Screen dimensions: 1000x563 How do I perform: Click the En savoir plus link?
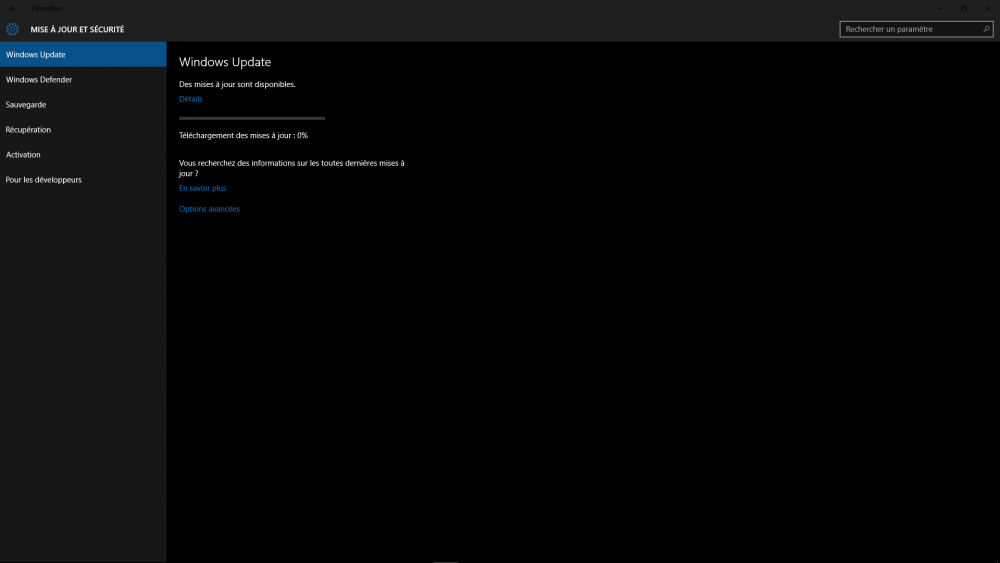click(202, 188)
